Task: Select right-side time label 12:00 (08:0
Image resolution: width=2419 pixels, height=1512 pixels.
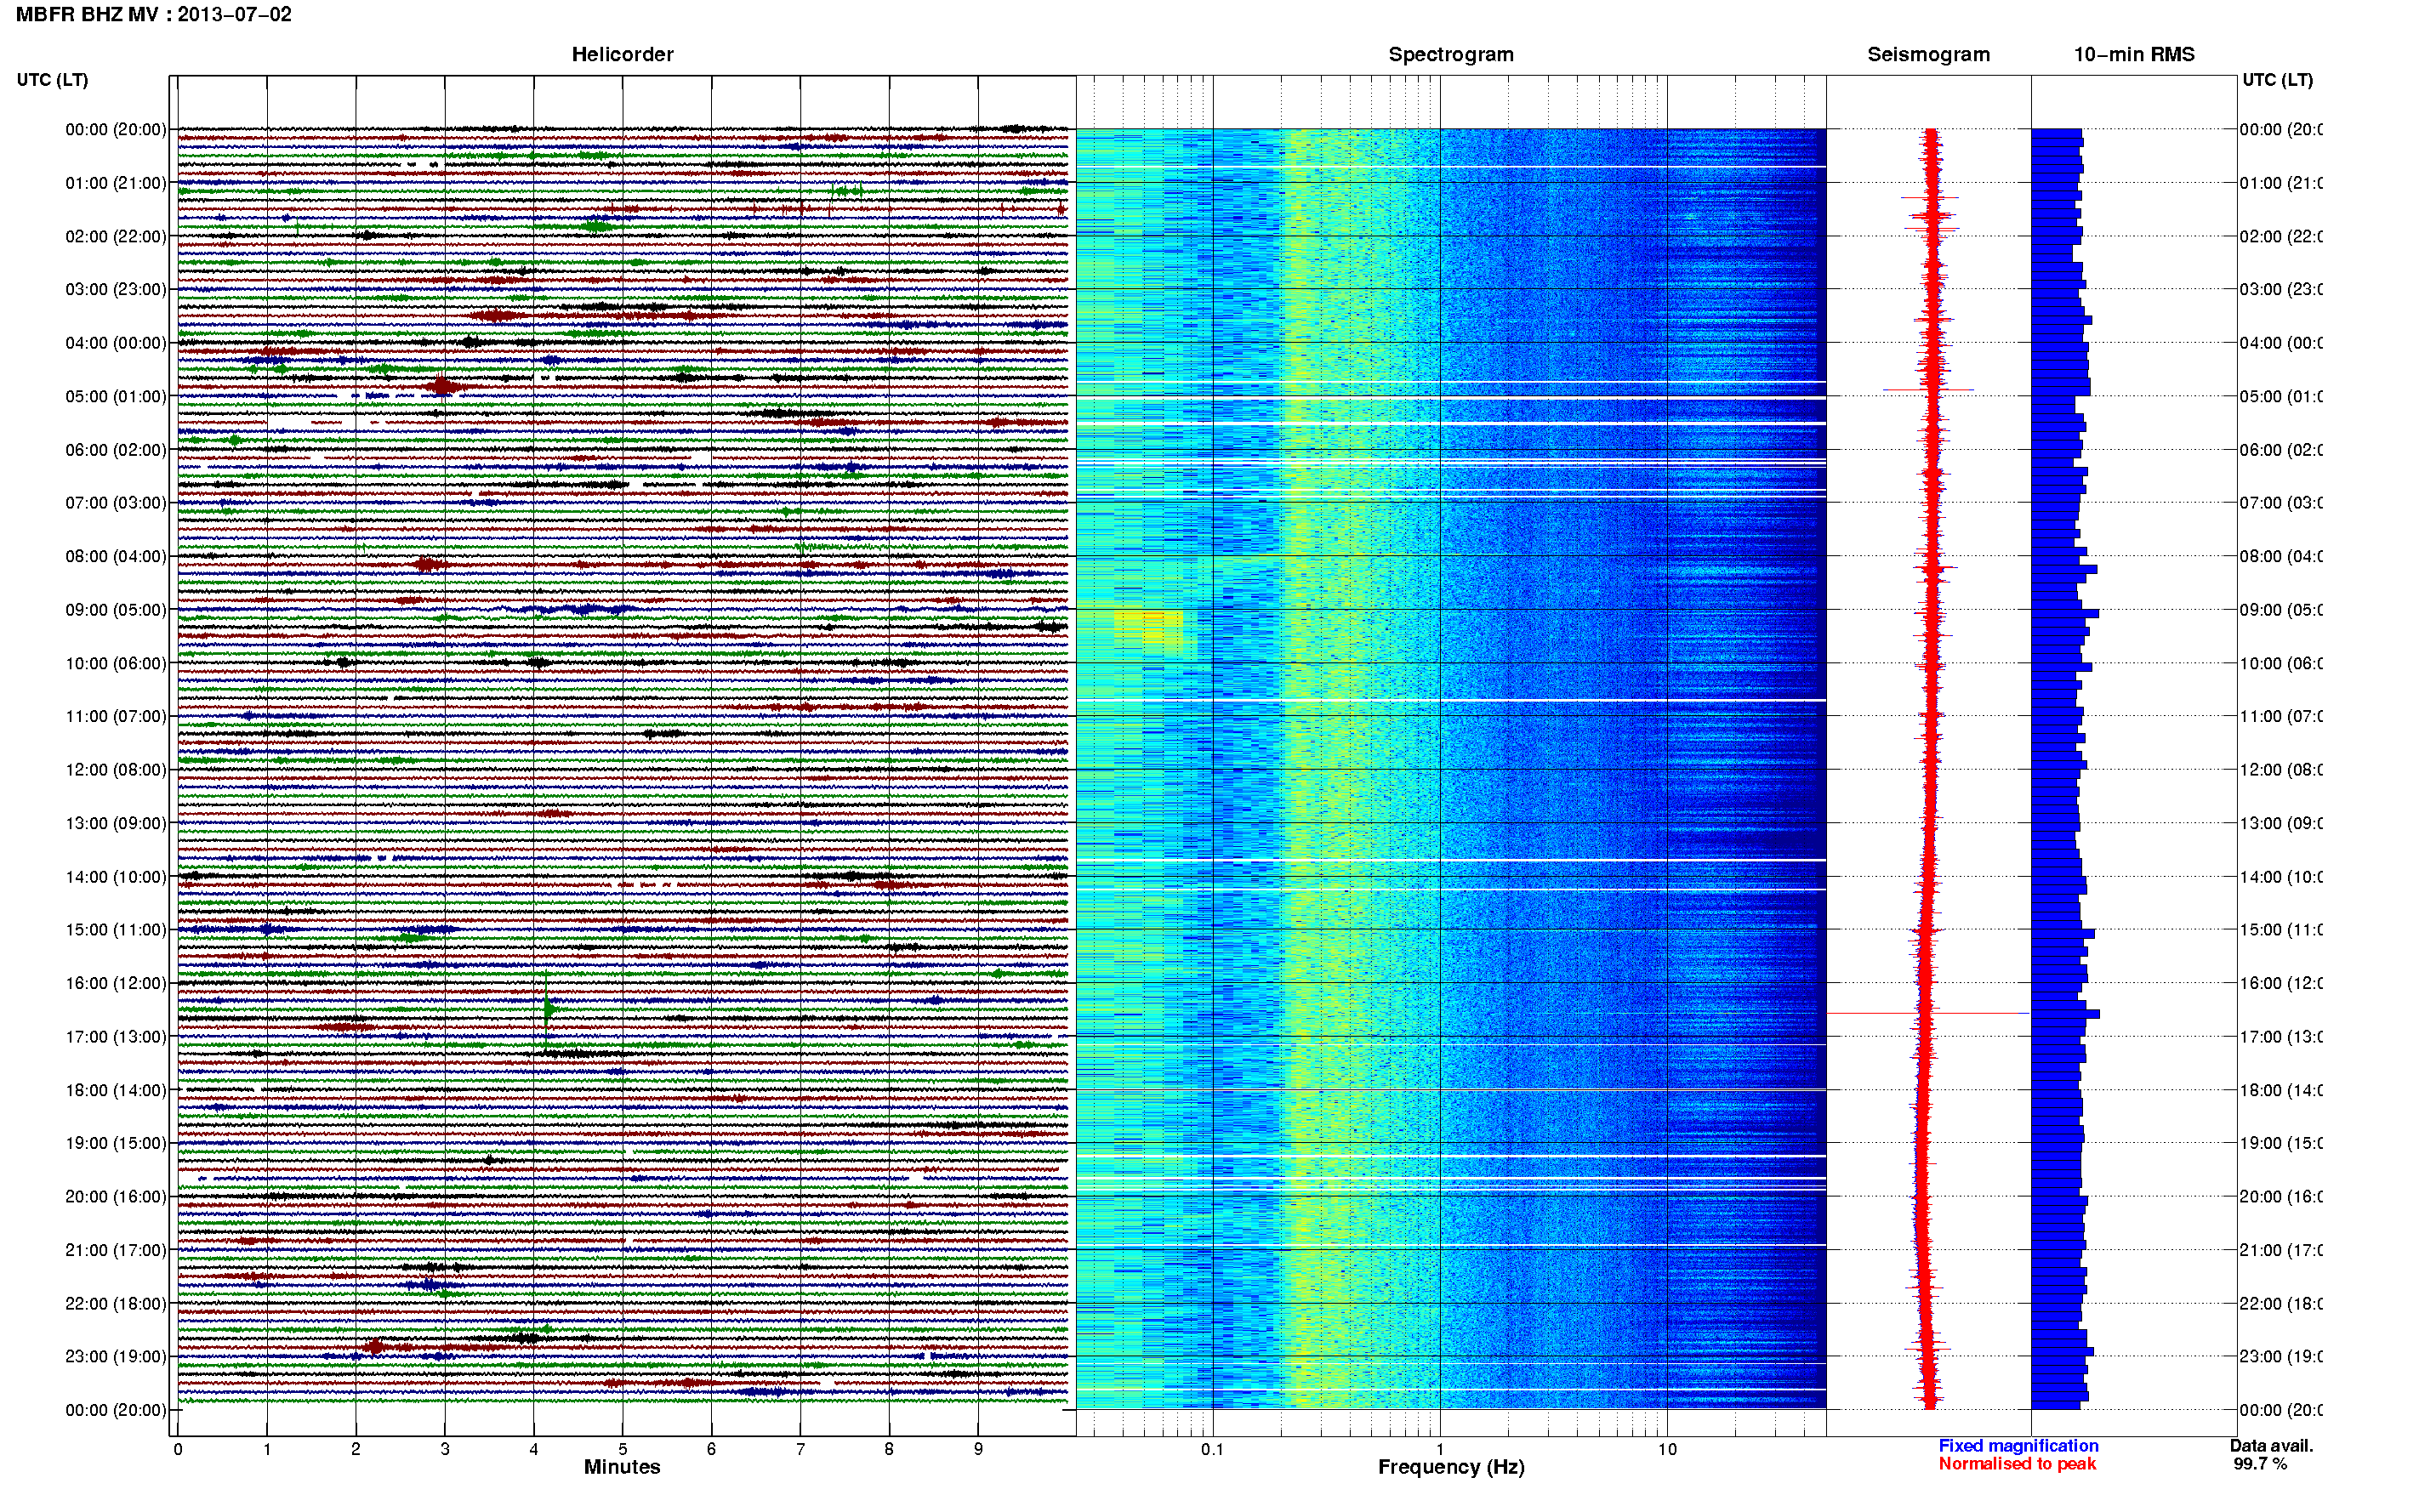Action: point(2280,770)
